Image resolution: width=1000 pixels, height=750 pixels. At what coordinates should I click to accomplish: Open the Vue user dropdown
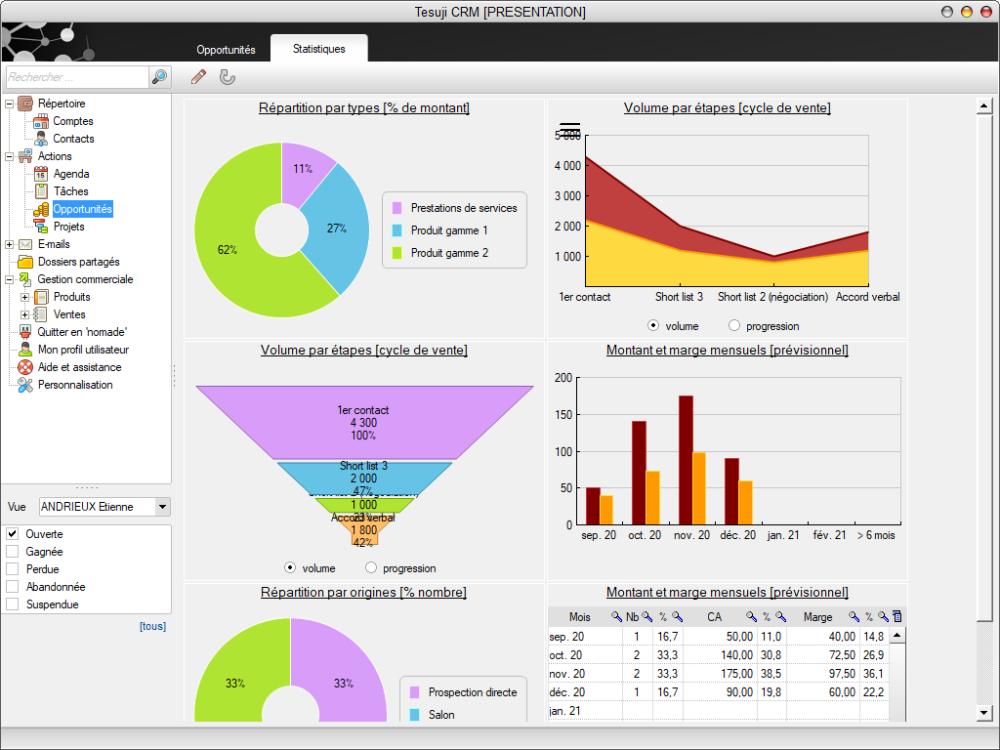click(163, 507)
